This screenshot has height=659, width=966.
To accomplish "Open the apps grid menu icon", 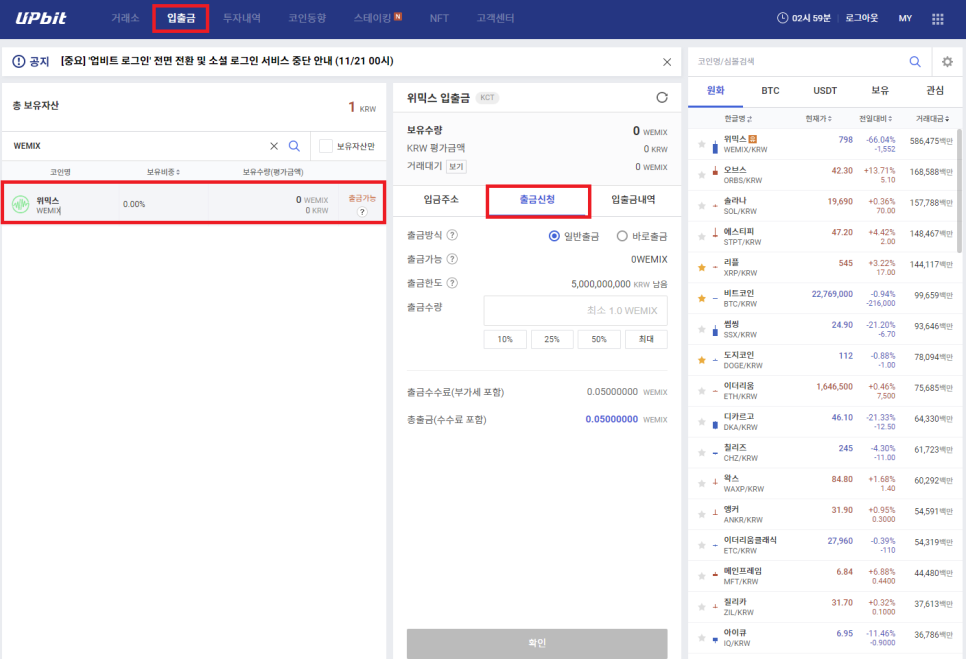I will pos(938,18).
